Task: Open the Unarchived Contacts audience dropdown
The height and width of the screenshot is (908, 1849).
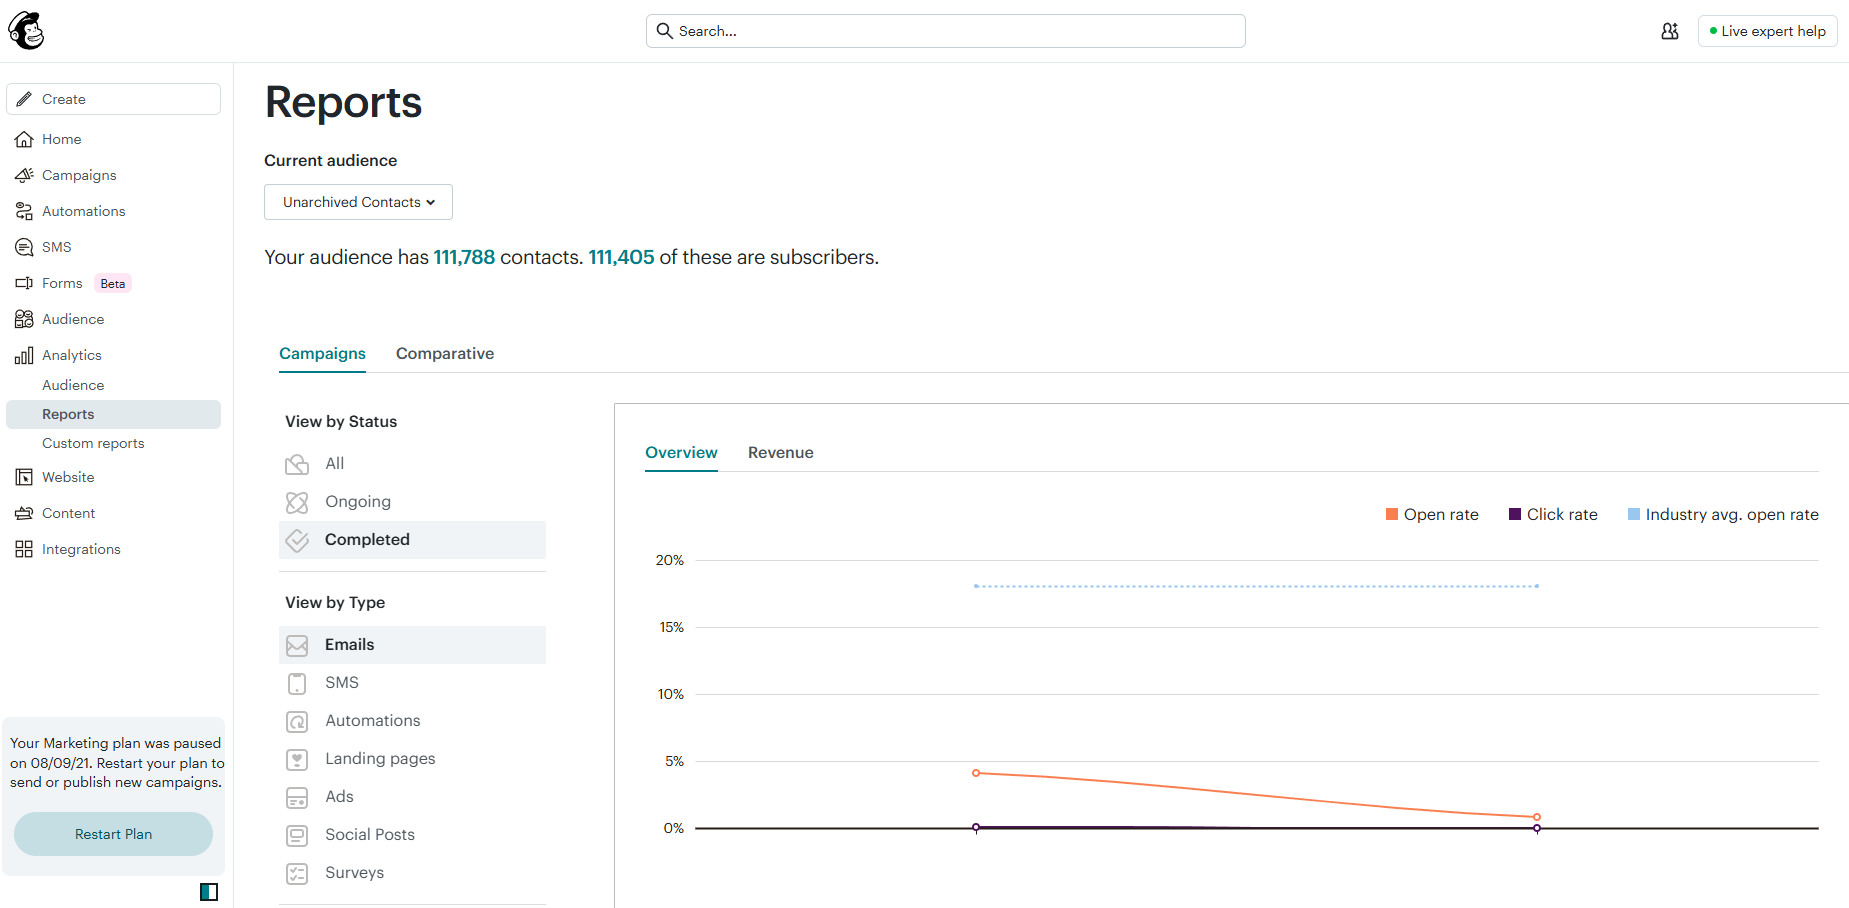Action: (358, 202)
